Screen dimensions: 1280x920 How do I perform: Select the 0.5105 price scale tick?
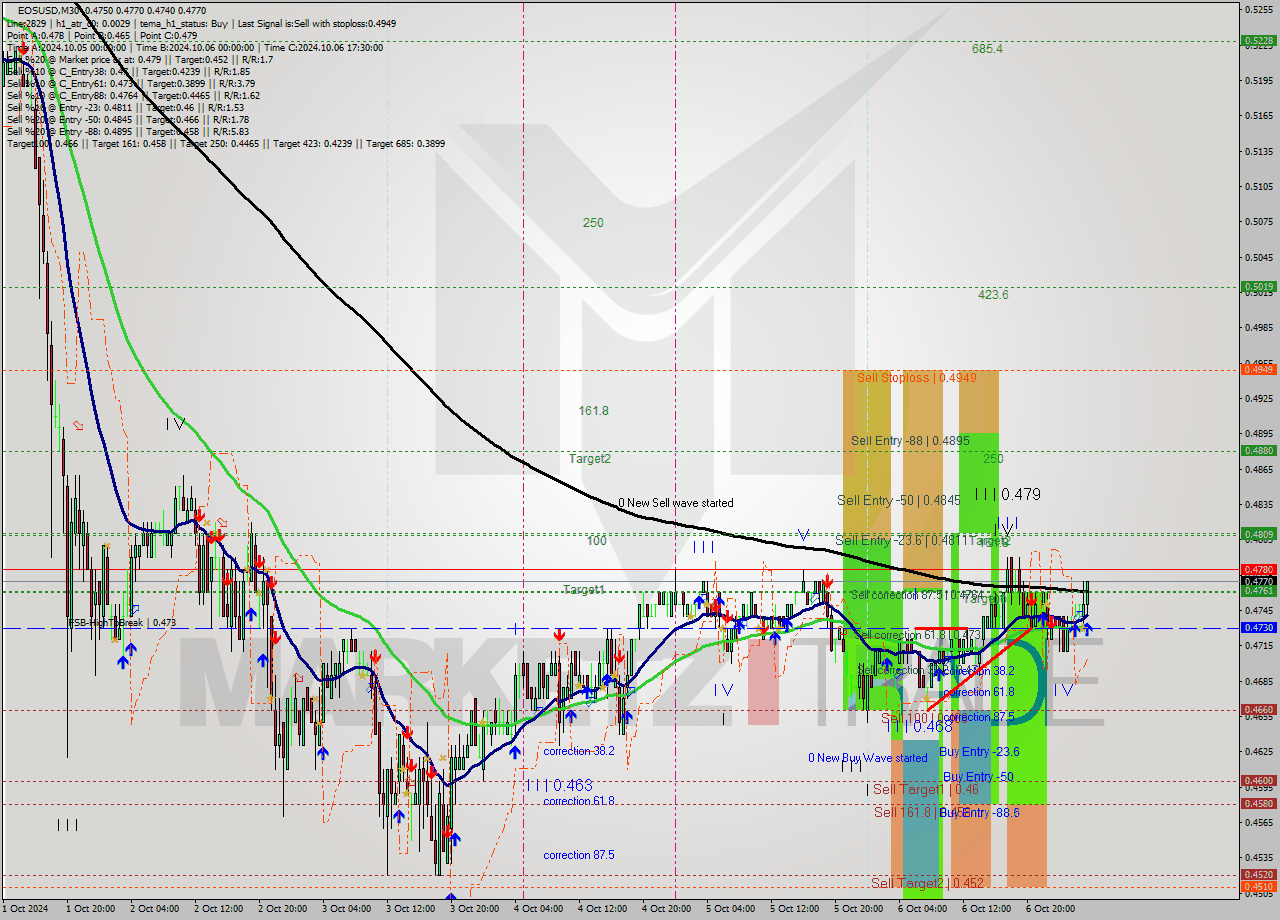pos(1259,187)
